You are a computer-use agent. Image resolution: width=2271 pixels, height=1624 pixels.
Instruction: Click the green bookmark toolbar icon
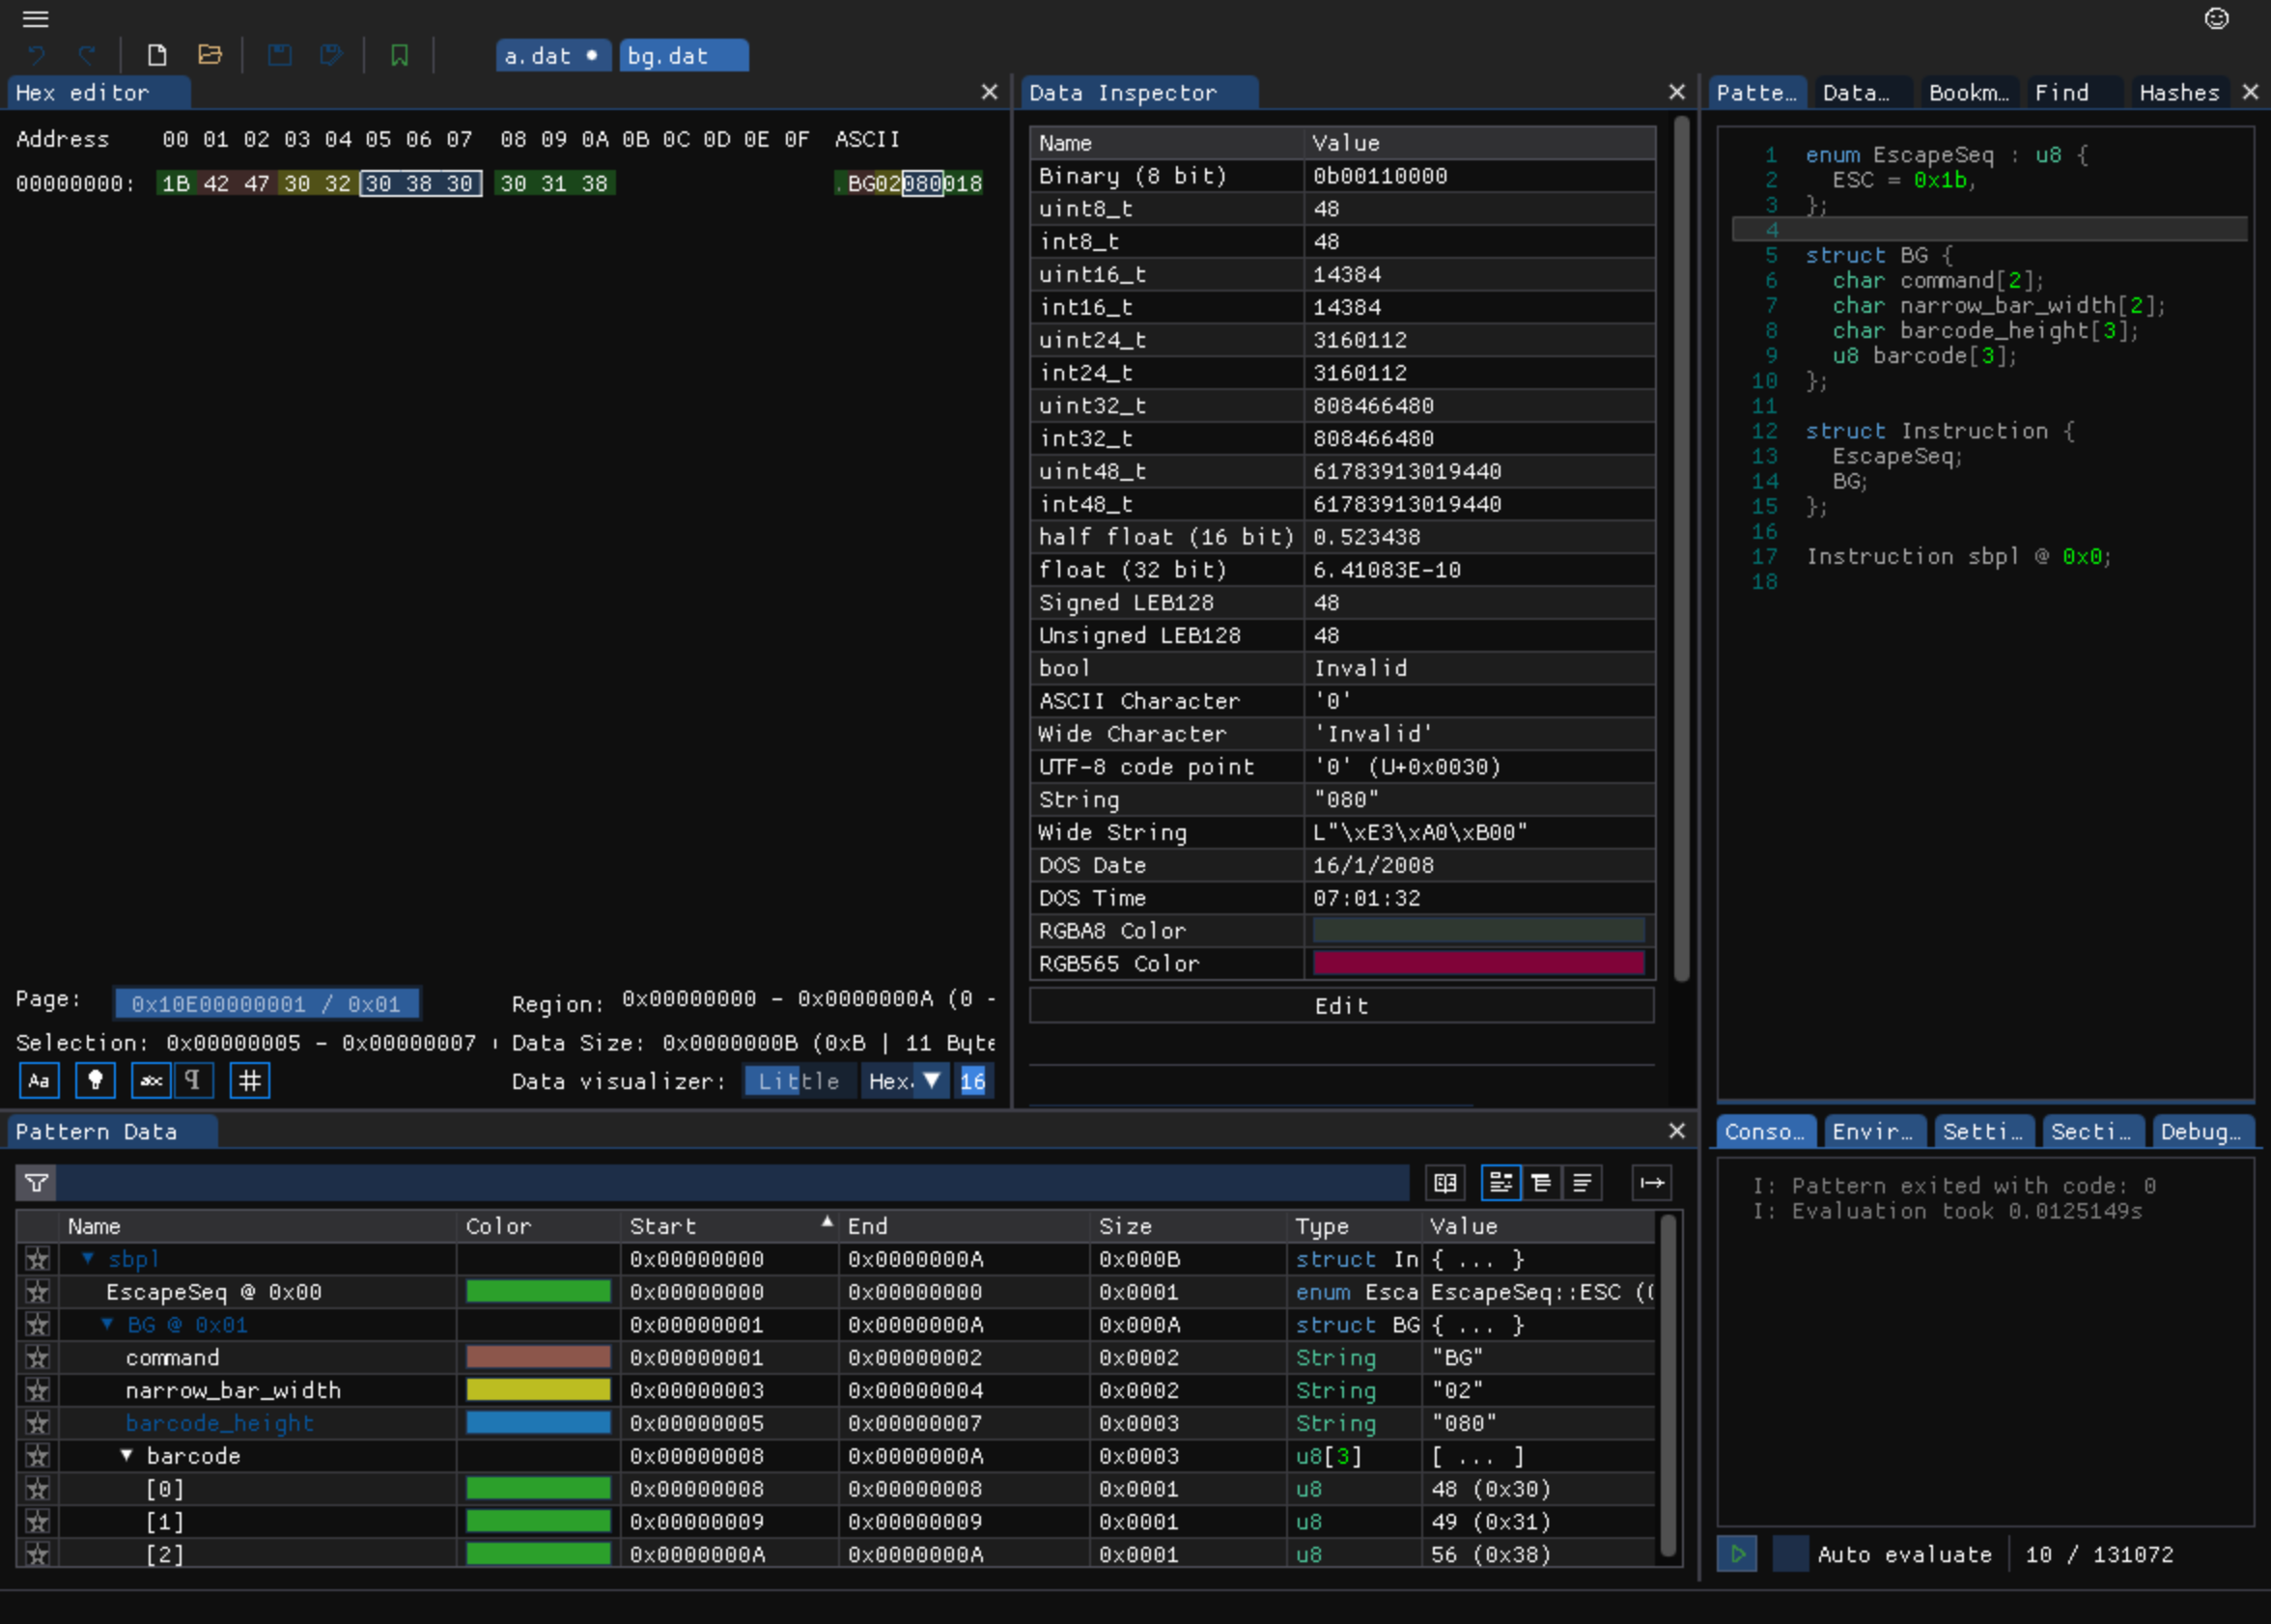point(399,55)
